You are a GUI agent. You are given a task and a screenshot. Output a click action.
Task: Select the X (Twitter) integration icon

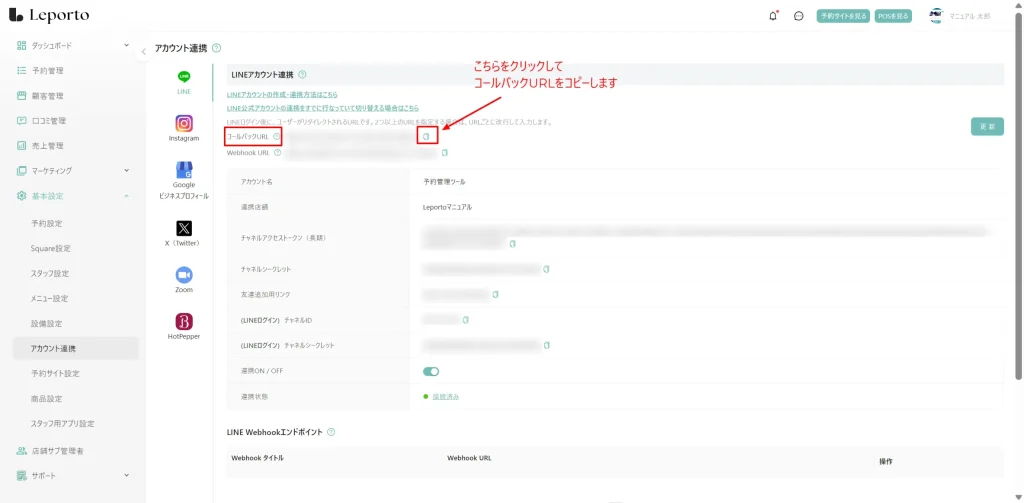[x=184, y=228]
